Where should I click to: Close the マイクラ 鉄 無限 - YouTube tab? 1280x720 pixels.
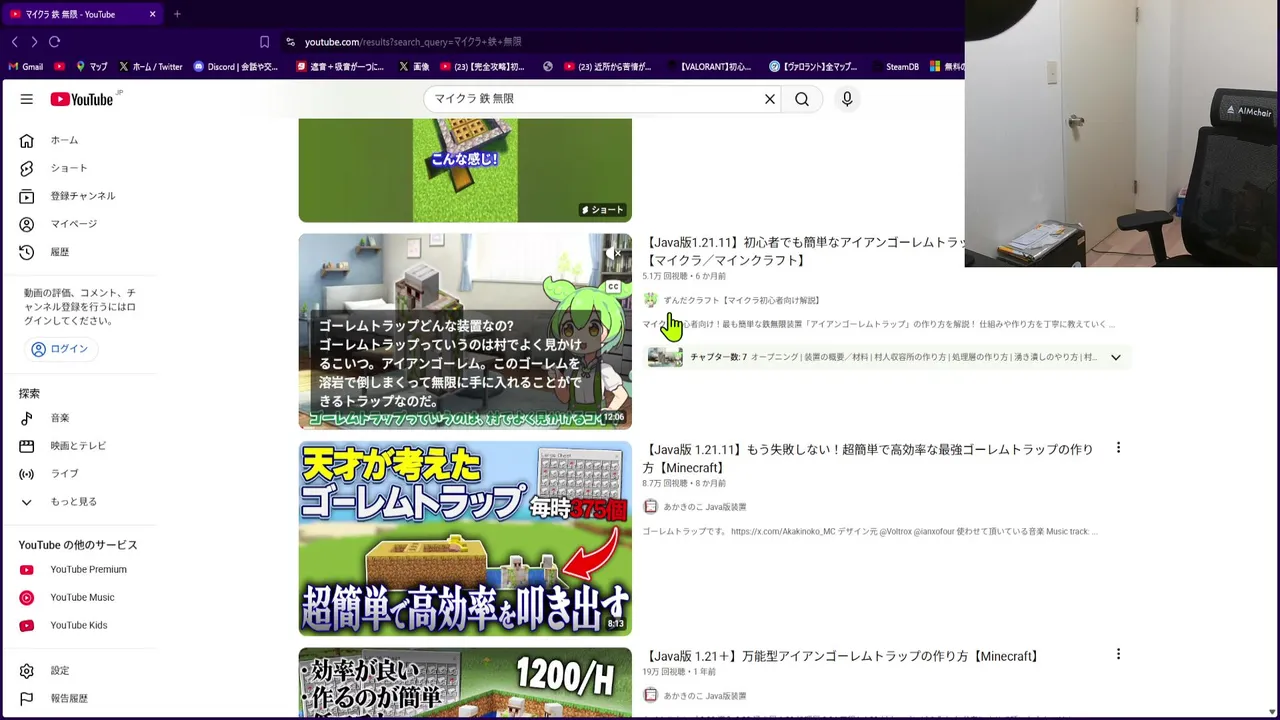click(152, 14)
